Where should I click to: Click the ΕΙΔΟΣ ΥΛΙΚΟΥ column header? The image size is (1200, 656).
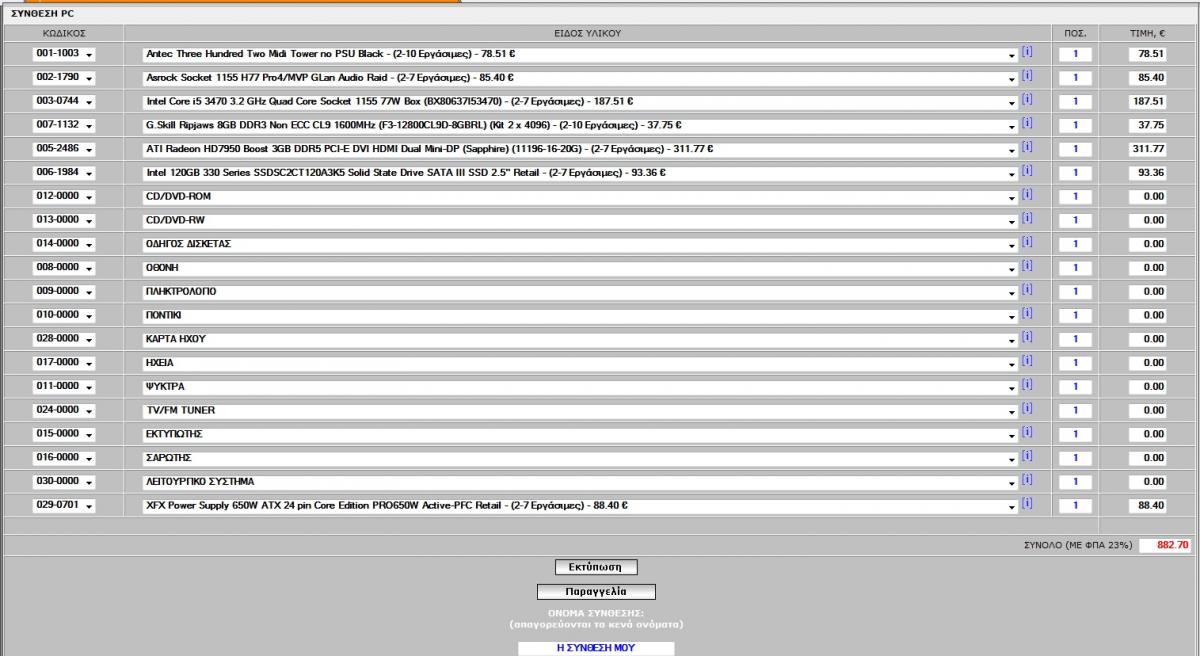587,33
